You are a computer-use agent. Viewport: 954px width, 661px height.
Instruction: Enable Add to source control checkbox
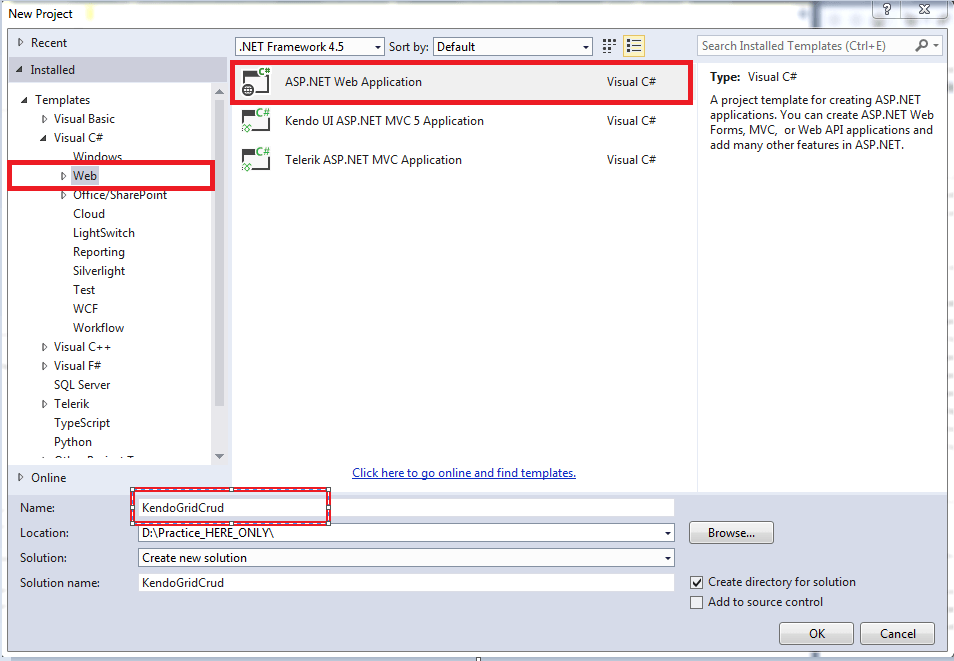[x=697, y=603]
